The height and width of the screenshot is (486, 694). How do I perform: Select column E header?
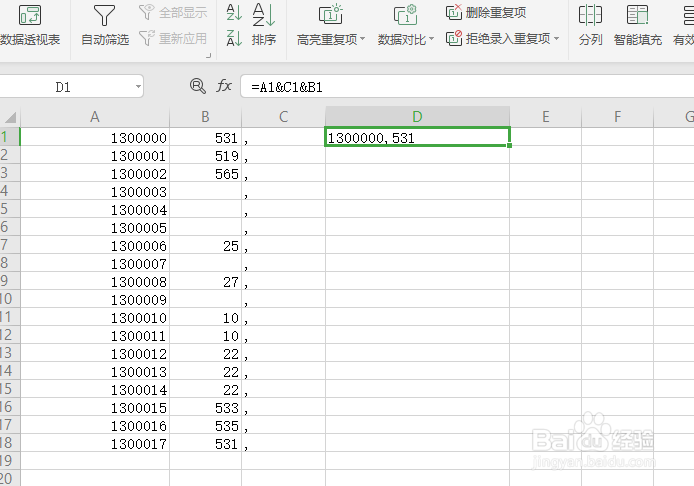point(546,117)
